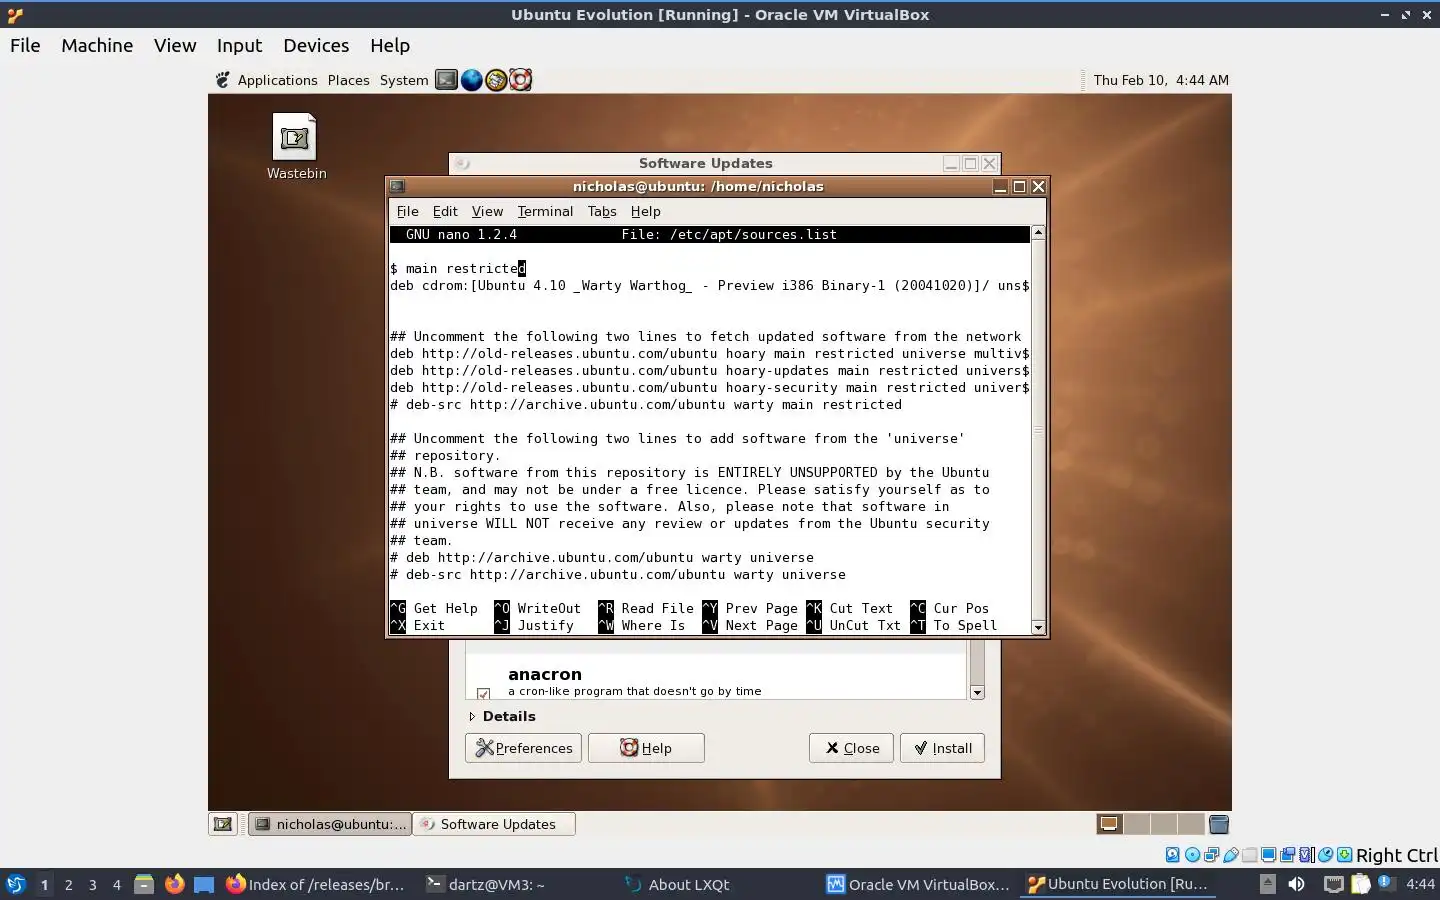
Task: Open the VirtualBox Devices menu
Action: (x=316, y=45)
